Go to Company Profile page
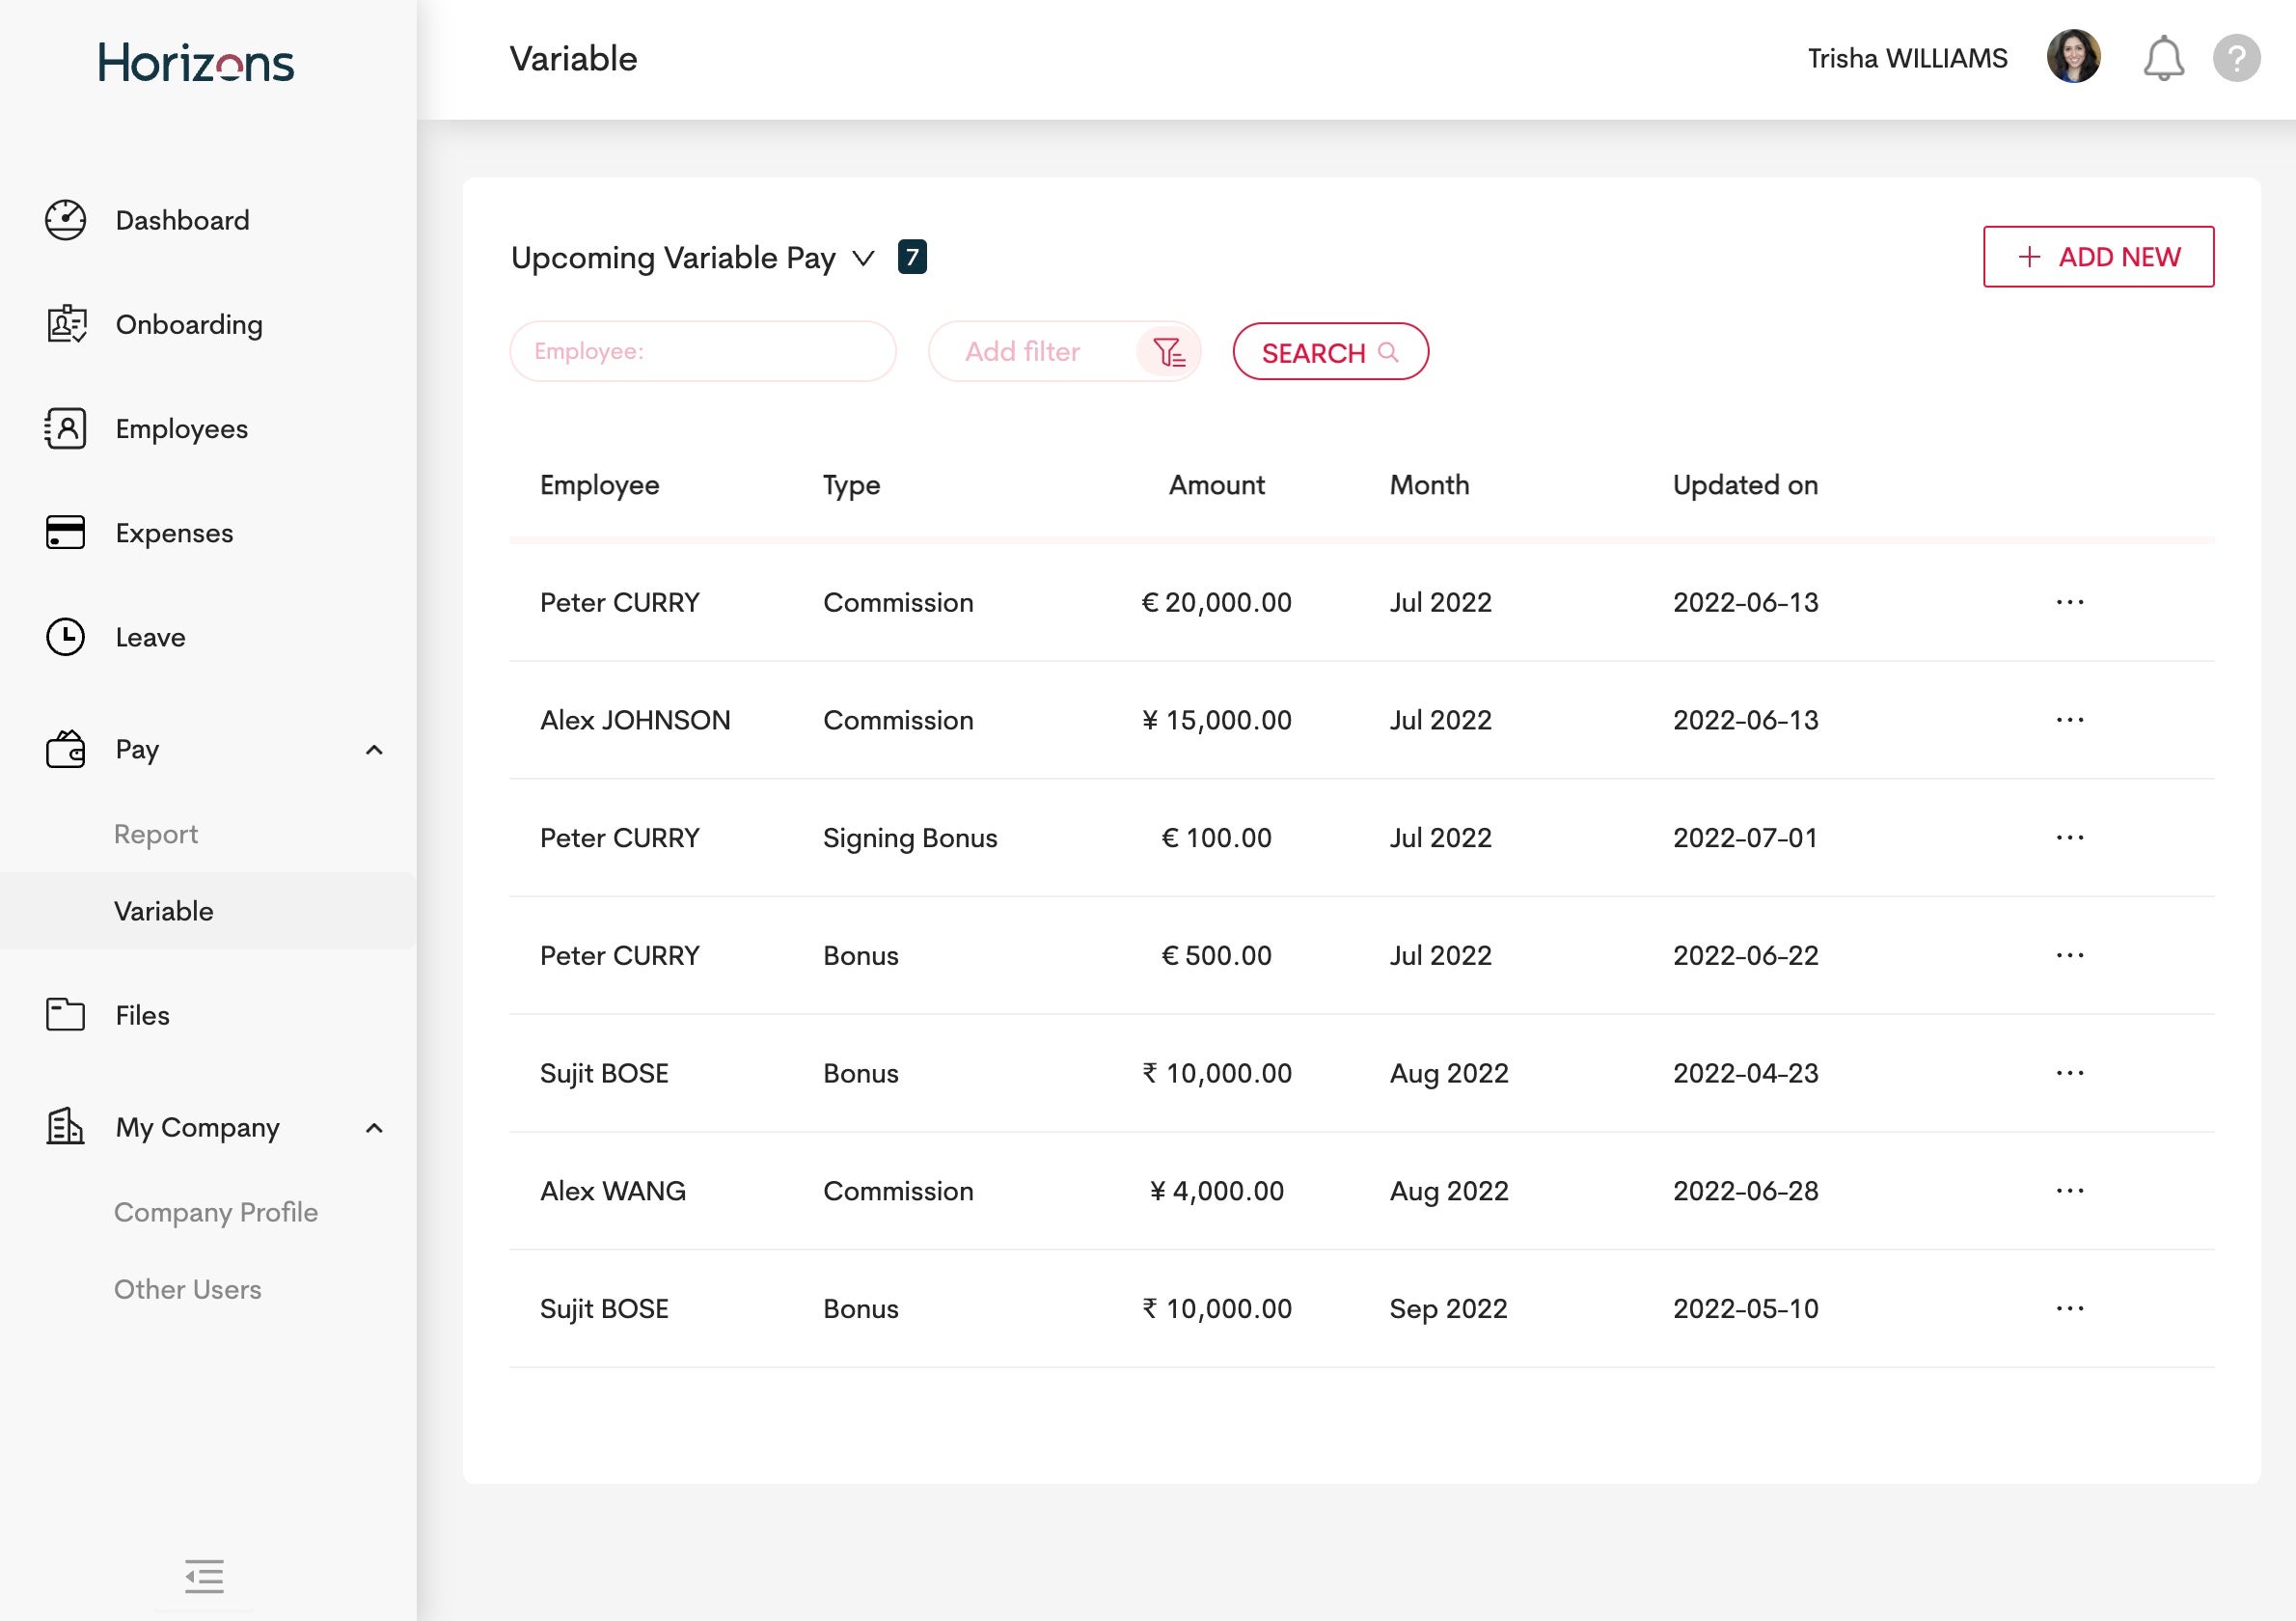This screenshot has height=1621, width=2296. (x=216, y=1212)
